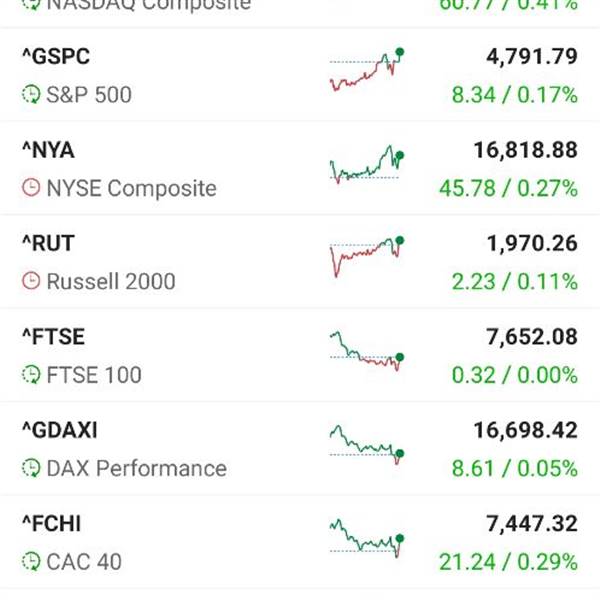The width and height of the screenshot is (600, 600).
Task: Tap the red clock icon beside NYSE Composite
Action: click(31, 188)
